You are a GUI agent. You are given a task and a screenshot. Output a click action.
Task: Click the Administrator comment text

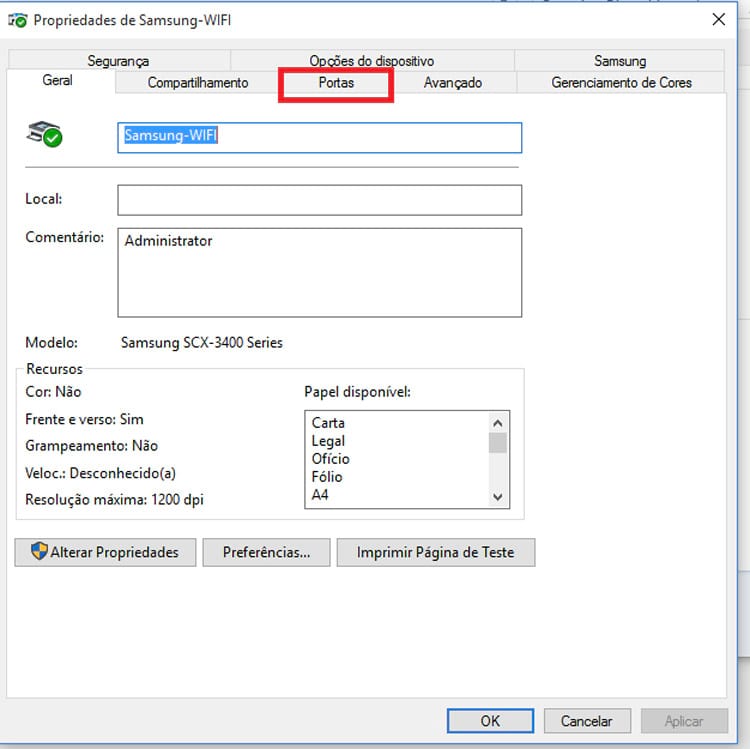point(168,241)
